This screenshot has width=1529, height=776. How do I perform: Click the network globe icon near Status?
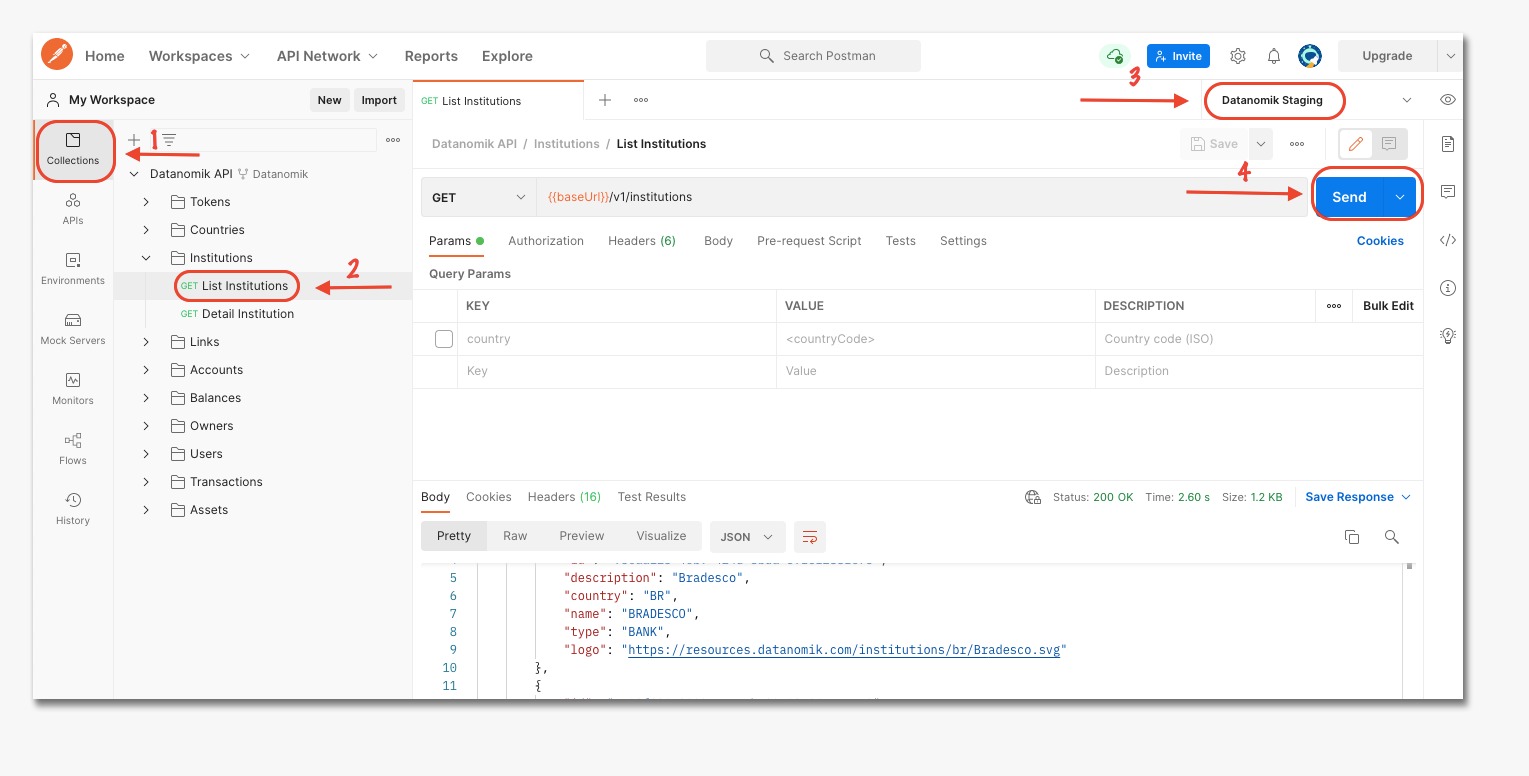pyautogui.click(x=1033, y=497)
